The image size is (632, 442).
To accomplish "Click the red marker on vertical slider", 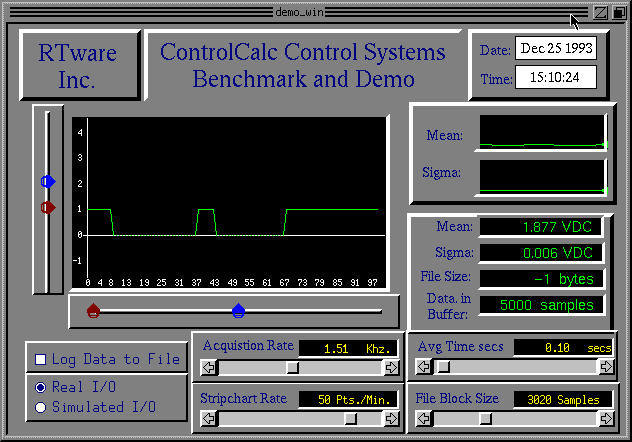I will (48, 207).
